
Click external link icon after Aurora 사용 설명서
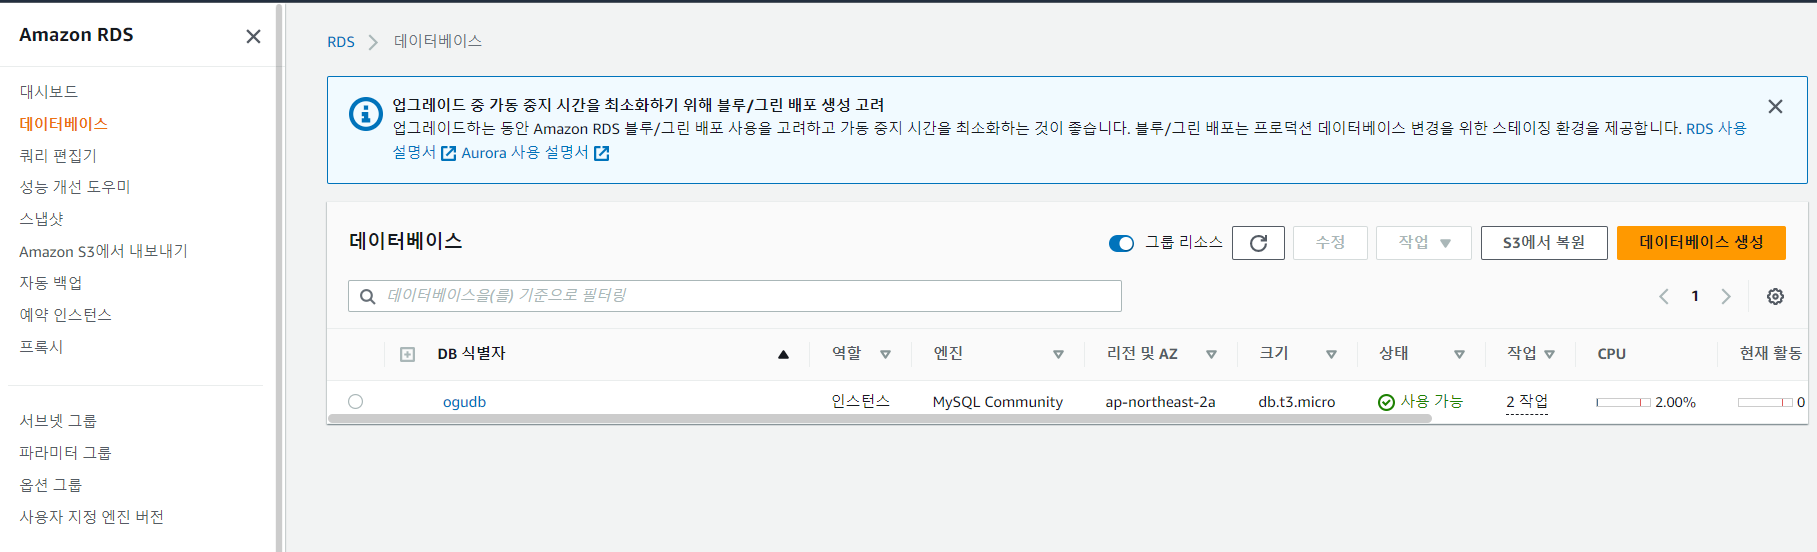click(x=601, y=153)
